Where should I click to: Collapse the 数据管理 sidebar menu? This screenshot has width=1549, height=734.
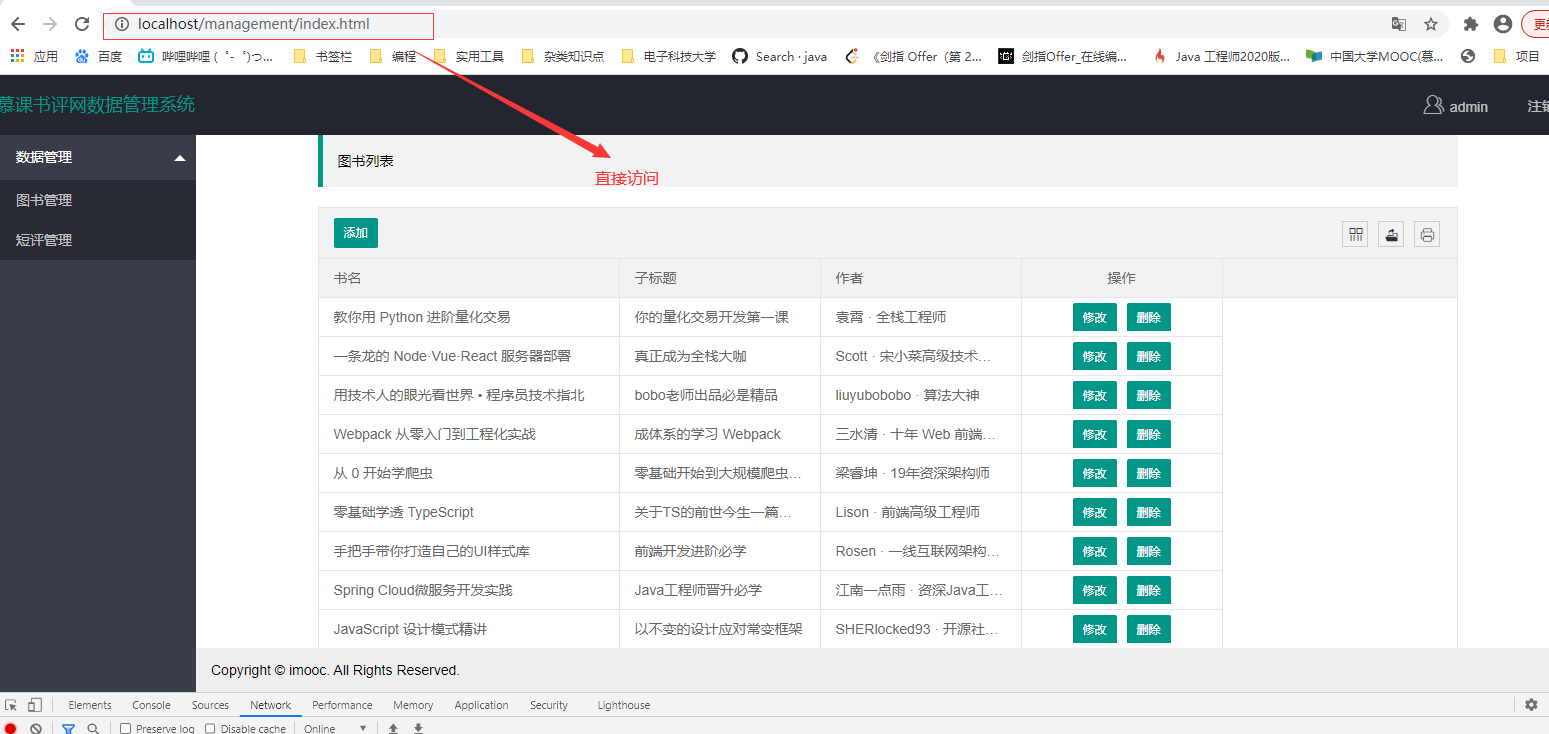(x=98, y=157)
